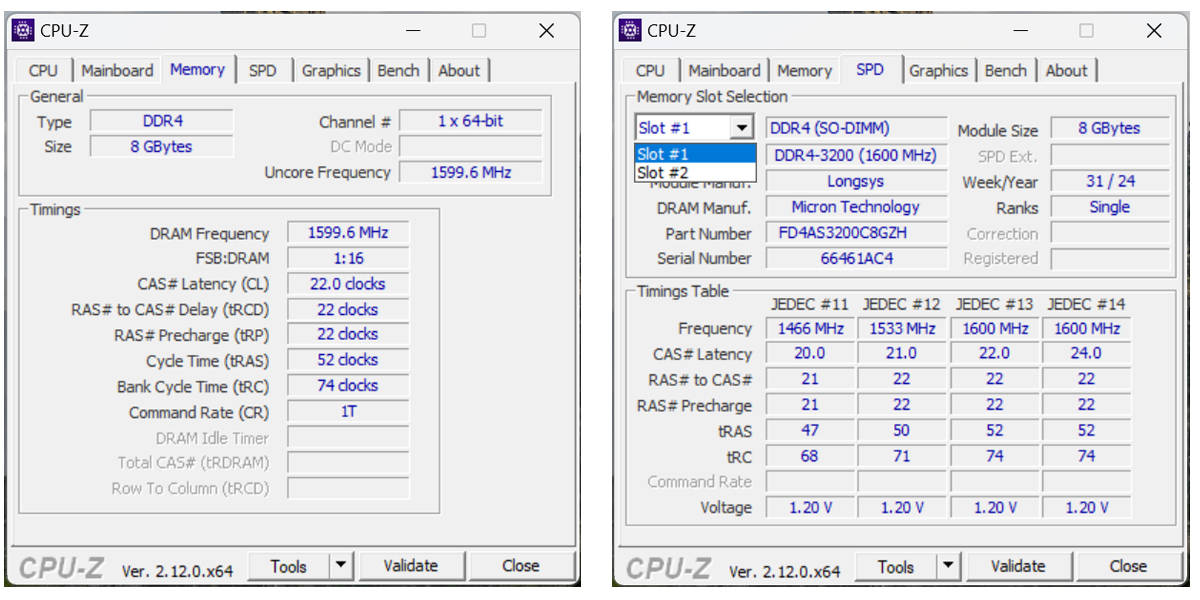
Task: Click JEDEC #11 tRC value 68
Action: (810, 456)
